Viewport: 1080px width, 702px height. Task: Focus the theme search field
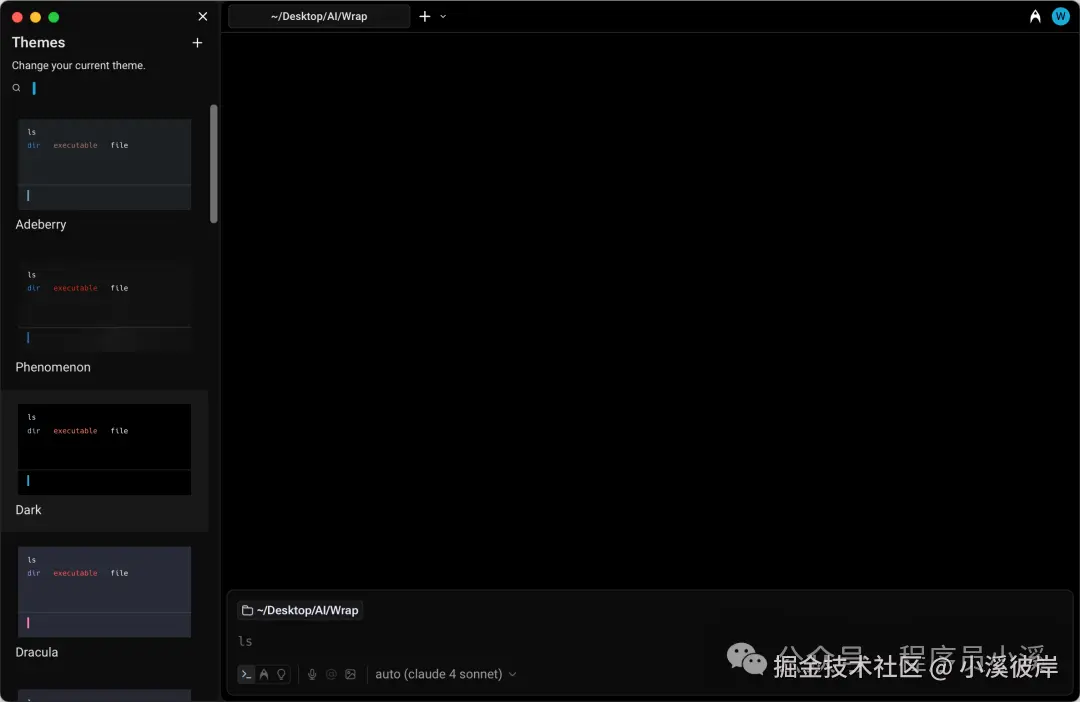tap(114, 88)
